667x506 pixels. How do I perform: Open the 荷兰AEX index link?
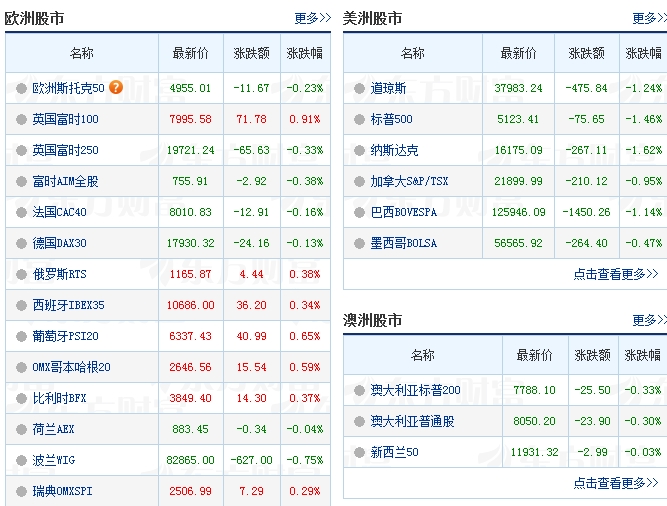coord(54,429)
